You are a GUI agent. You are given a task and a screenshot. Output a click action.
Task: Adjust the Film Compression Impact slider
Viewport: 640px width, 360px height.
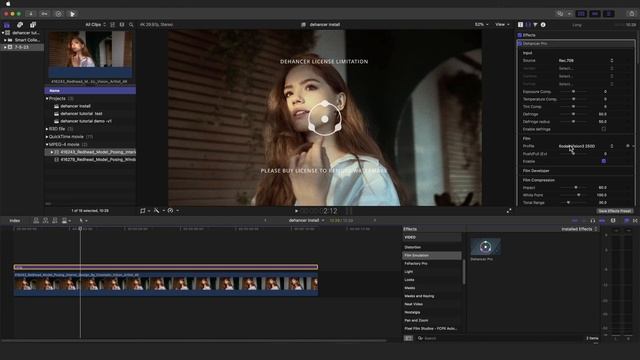[x=575, y=187]
